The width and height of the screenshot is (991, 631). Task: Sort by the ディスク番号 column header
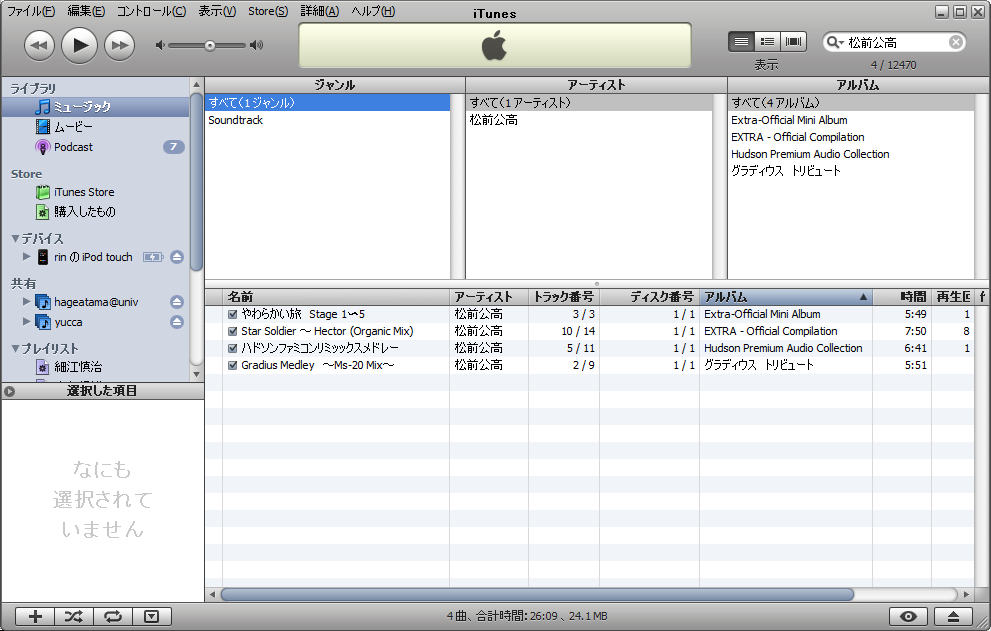pos(649,297)
